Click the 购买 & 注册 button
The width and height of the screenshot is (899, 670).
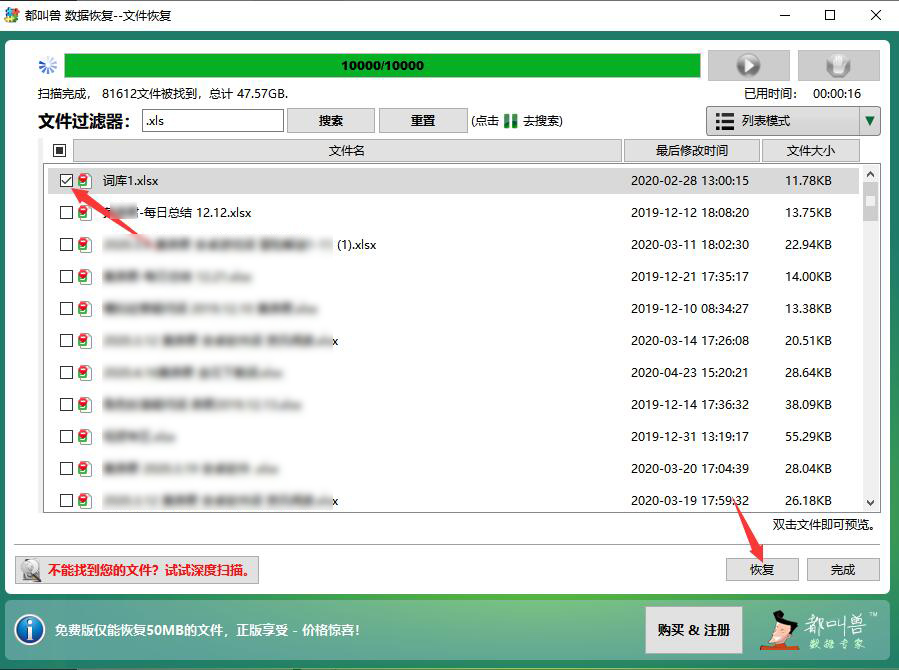(x=693, y=629)
